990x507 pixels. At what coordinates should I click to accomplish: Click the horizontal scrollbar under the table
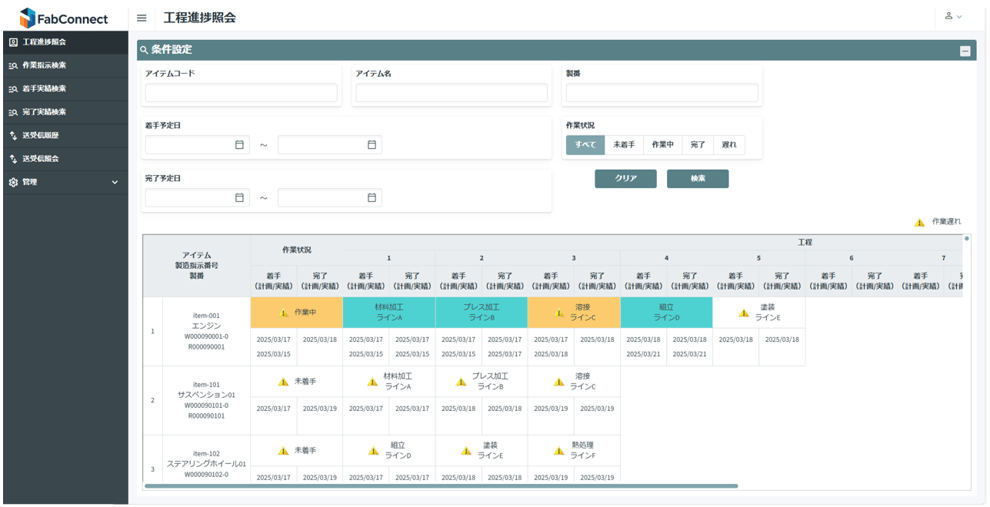click(x=440, y=486)
